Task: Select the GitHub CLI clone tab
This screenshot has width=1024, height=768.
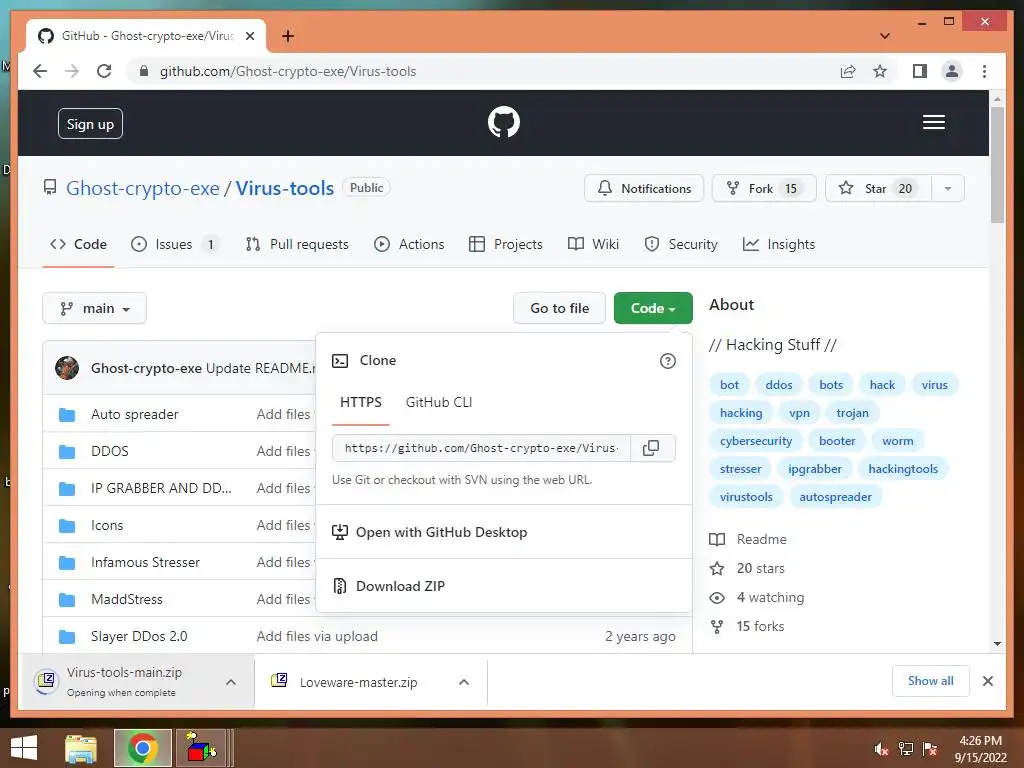Action: (439, 402)
